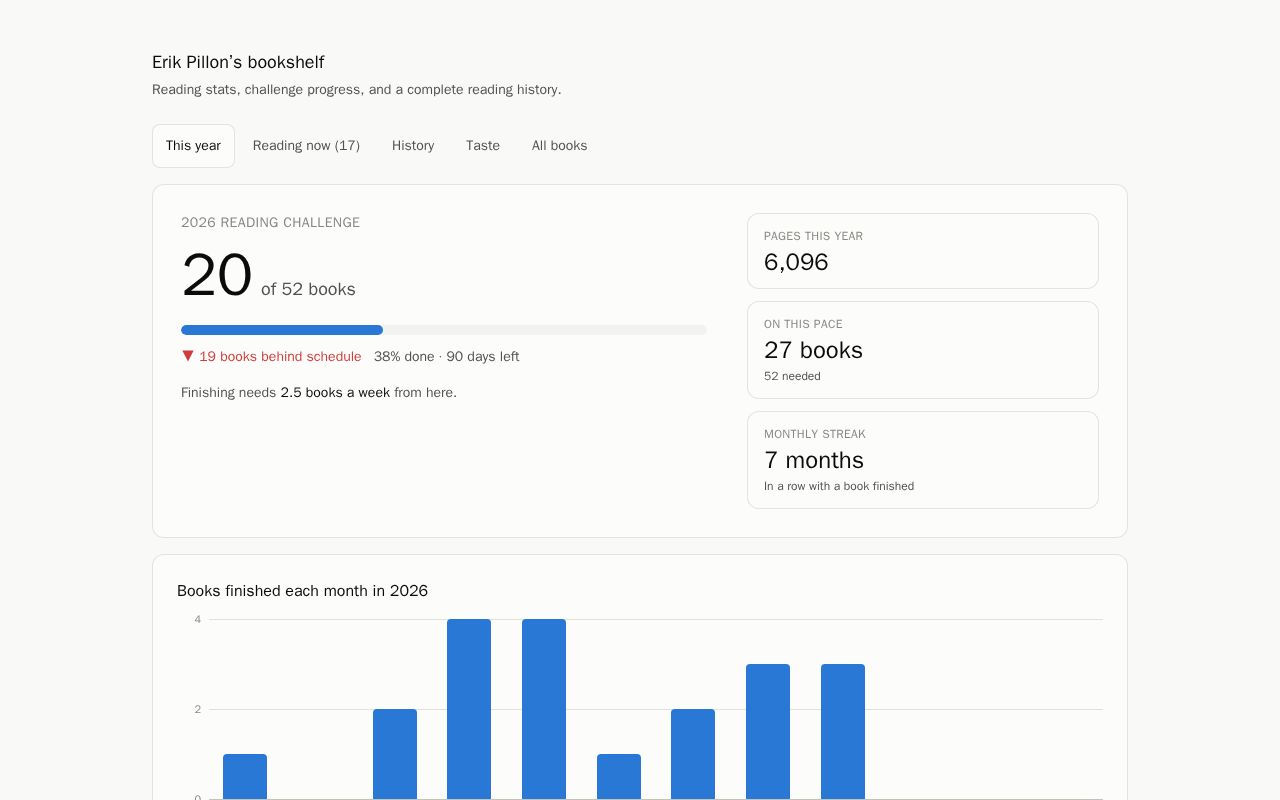Click "19 books behind schedule" text
Image resolution: width=1280 pixels, height=800 pixels.
pos(280,357)
